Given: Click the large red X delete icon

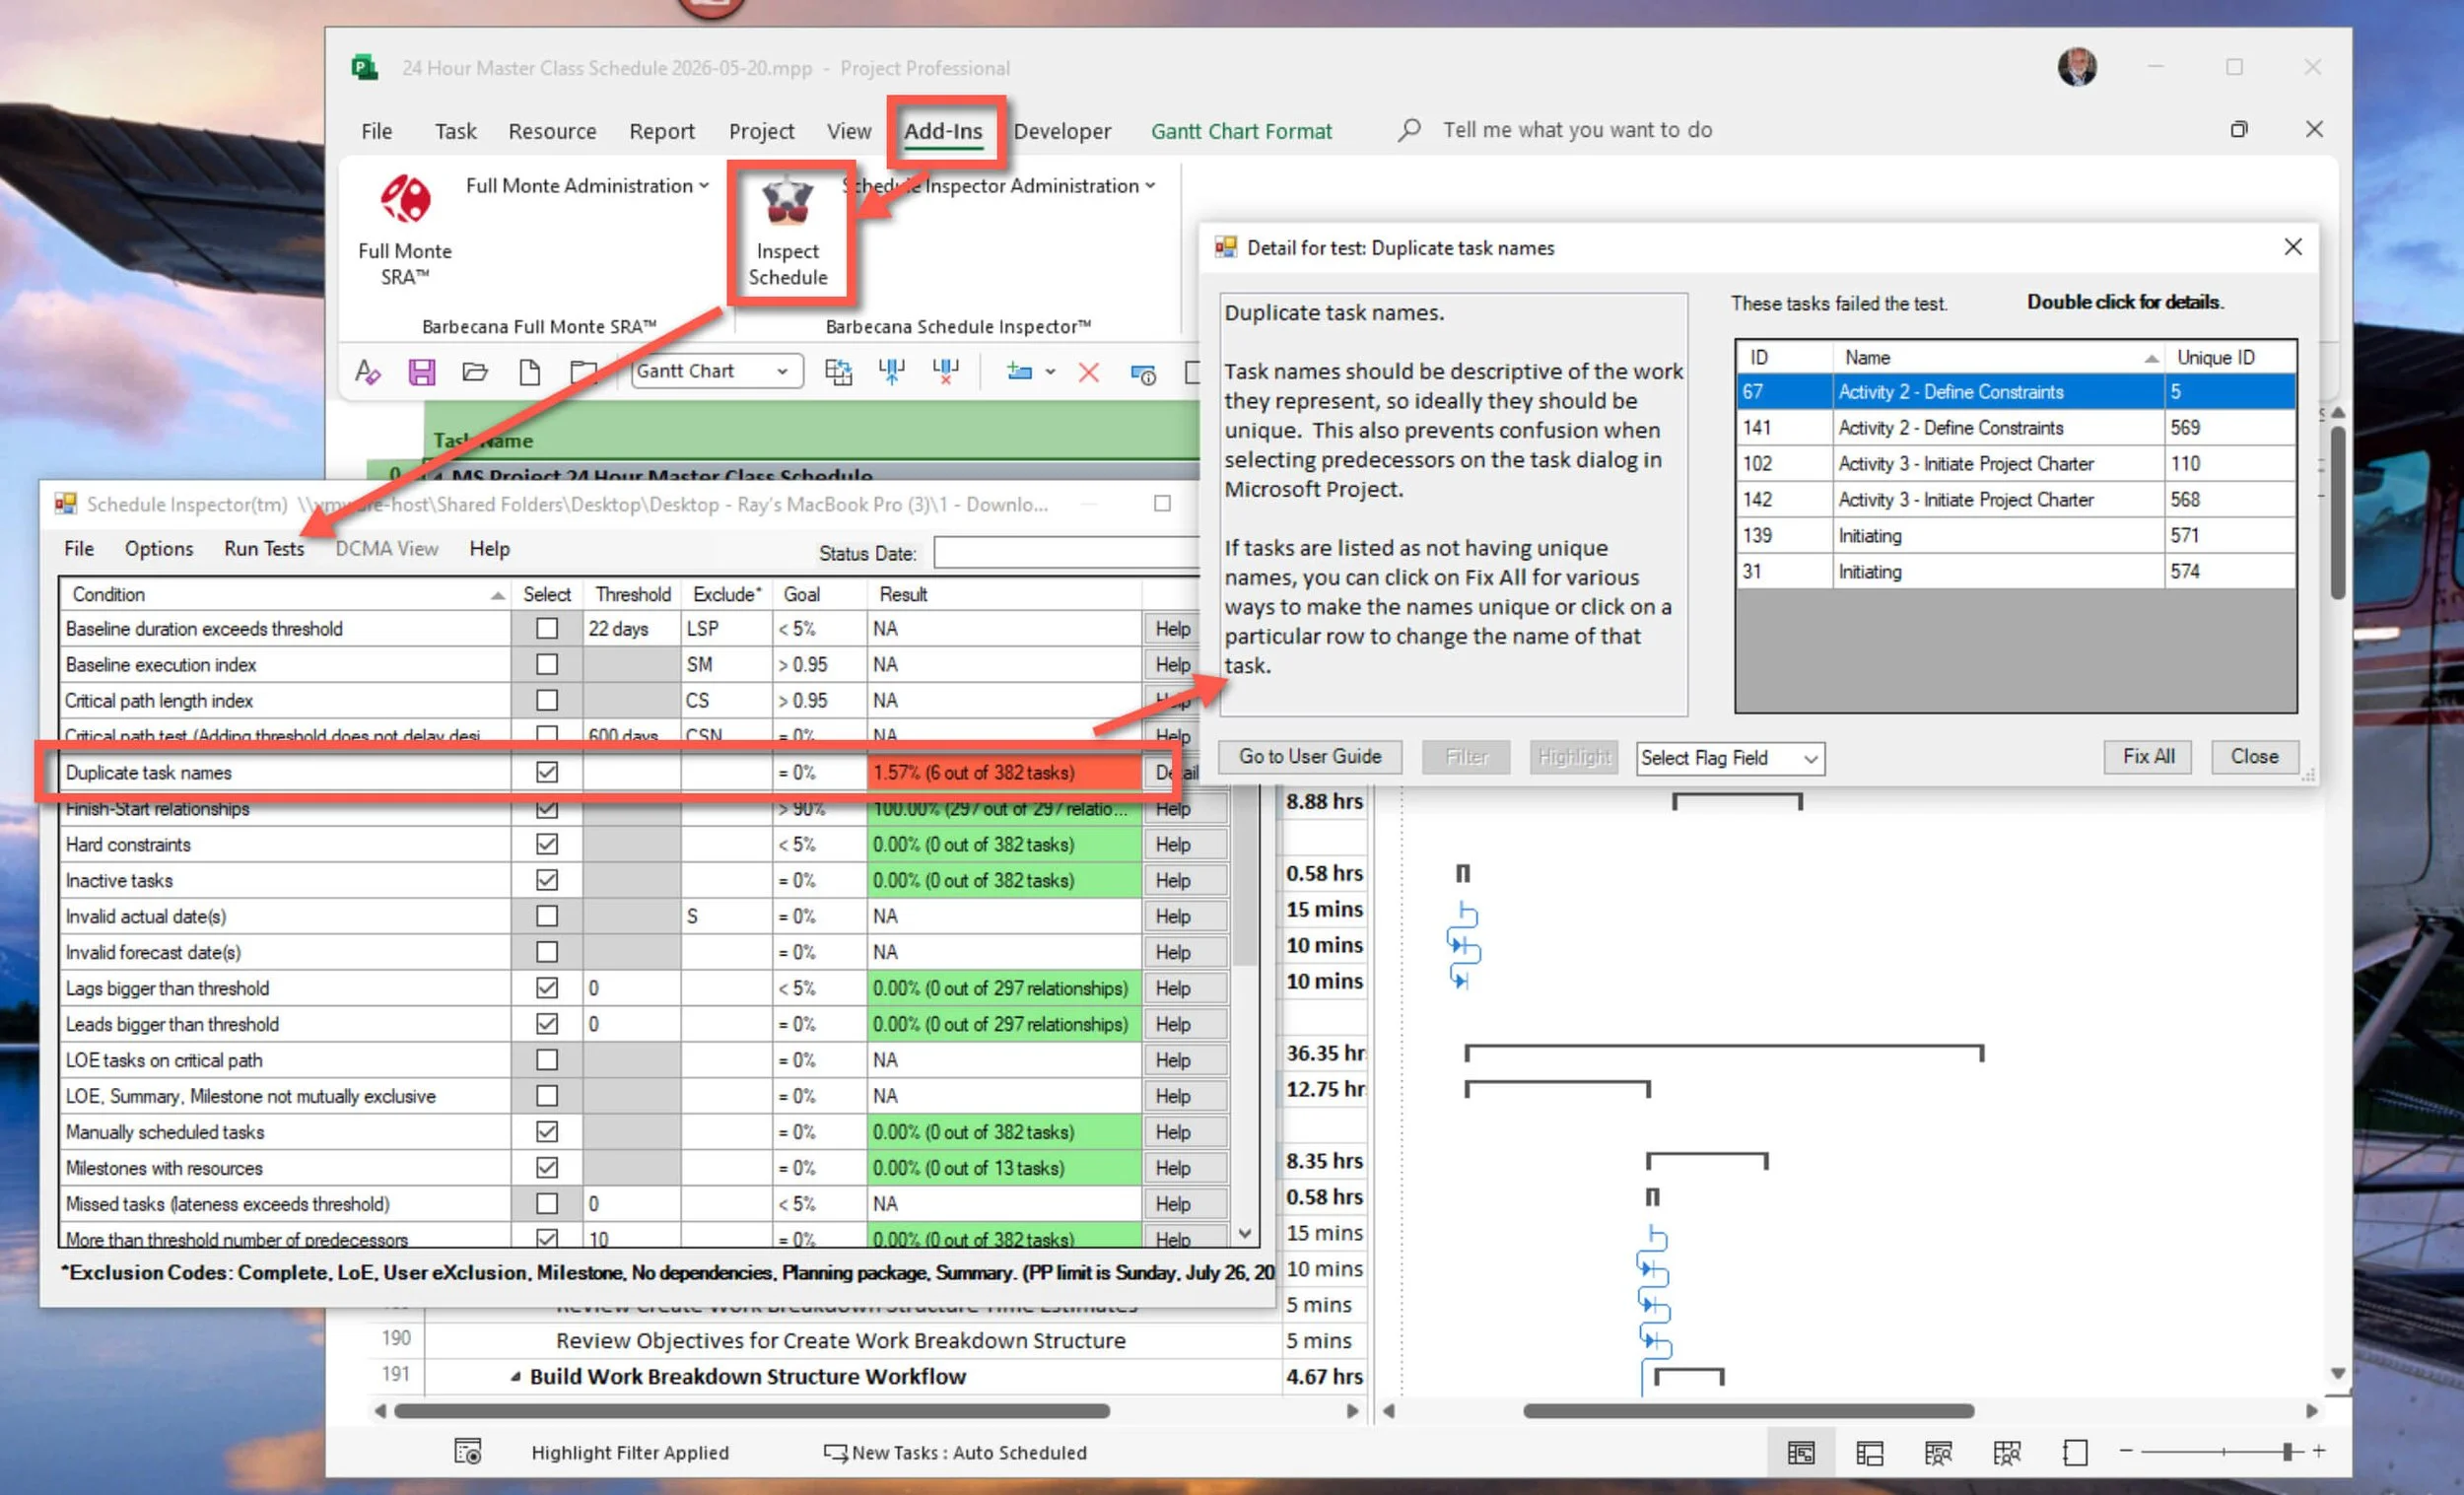Looking at the screenshot, I should (x=1089, y=372).
